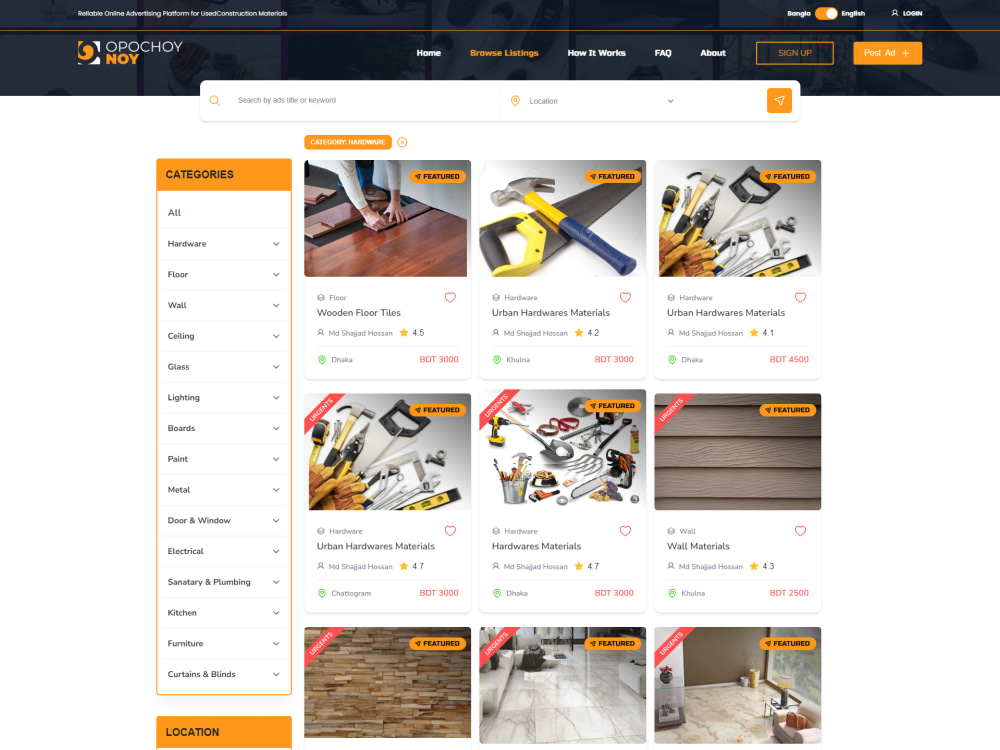Viewport: 1000px width, 750px height.
Task: Expand the Electrical category
Action: point(276,552)
